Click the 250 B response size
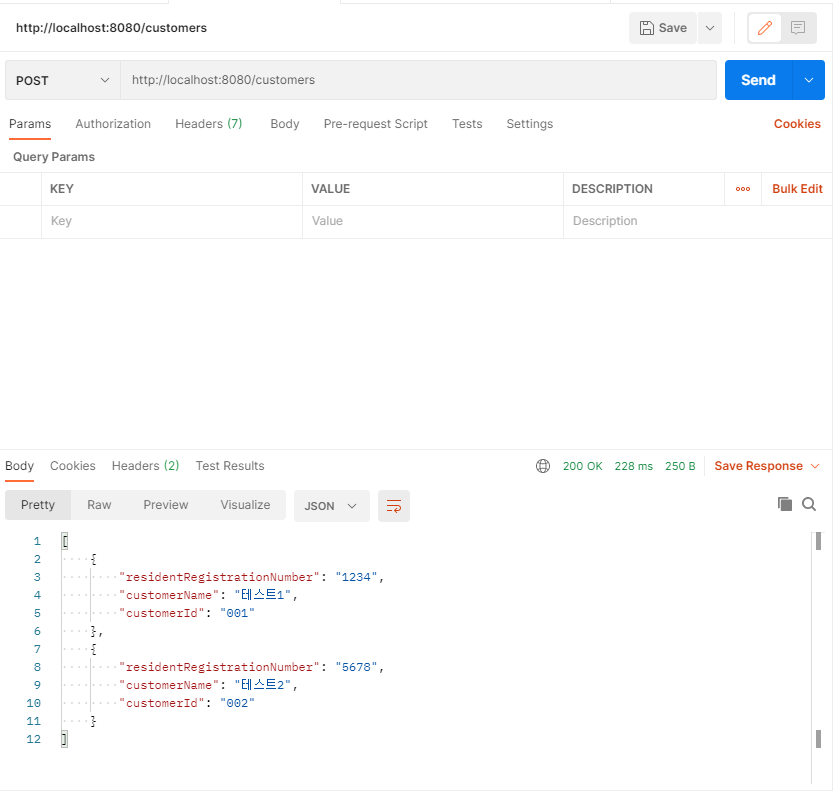 [x=680, y=466]
